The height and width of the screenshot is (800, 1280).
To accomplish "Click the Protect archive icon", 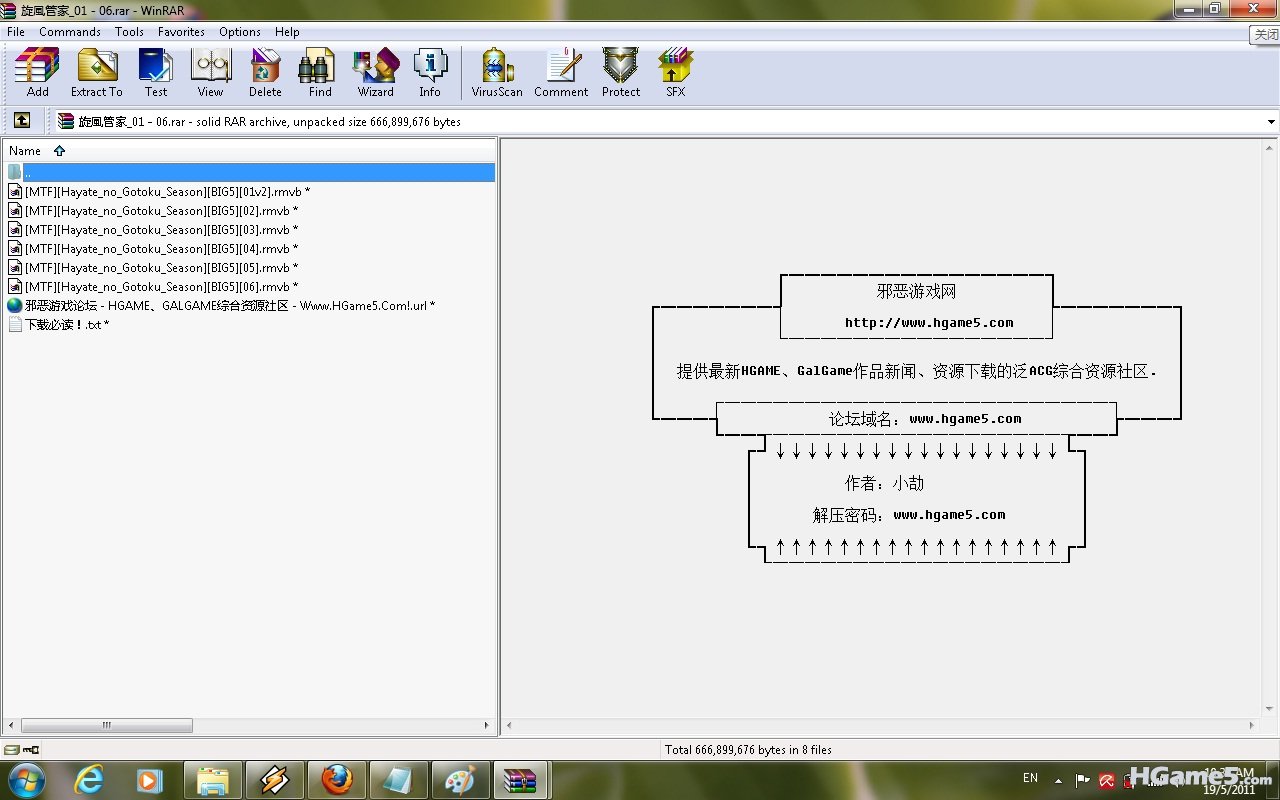I will click(x=621, y=72).
